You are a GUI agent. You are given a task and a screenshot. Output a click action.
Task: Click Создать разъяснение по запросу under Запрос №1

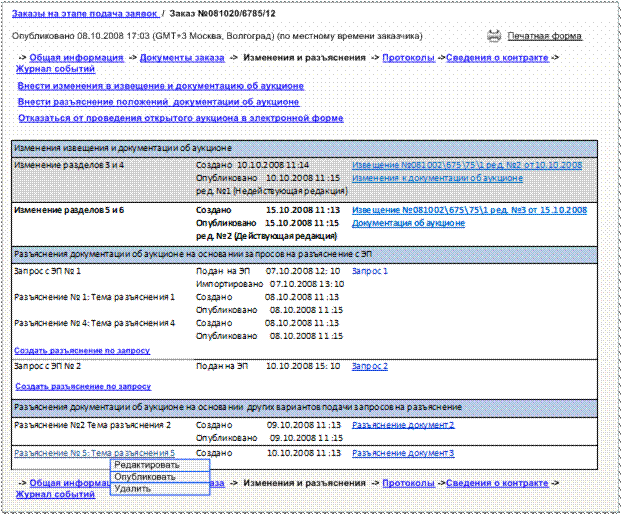(82, 351)
